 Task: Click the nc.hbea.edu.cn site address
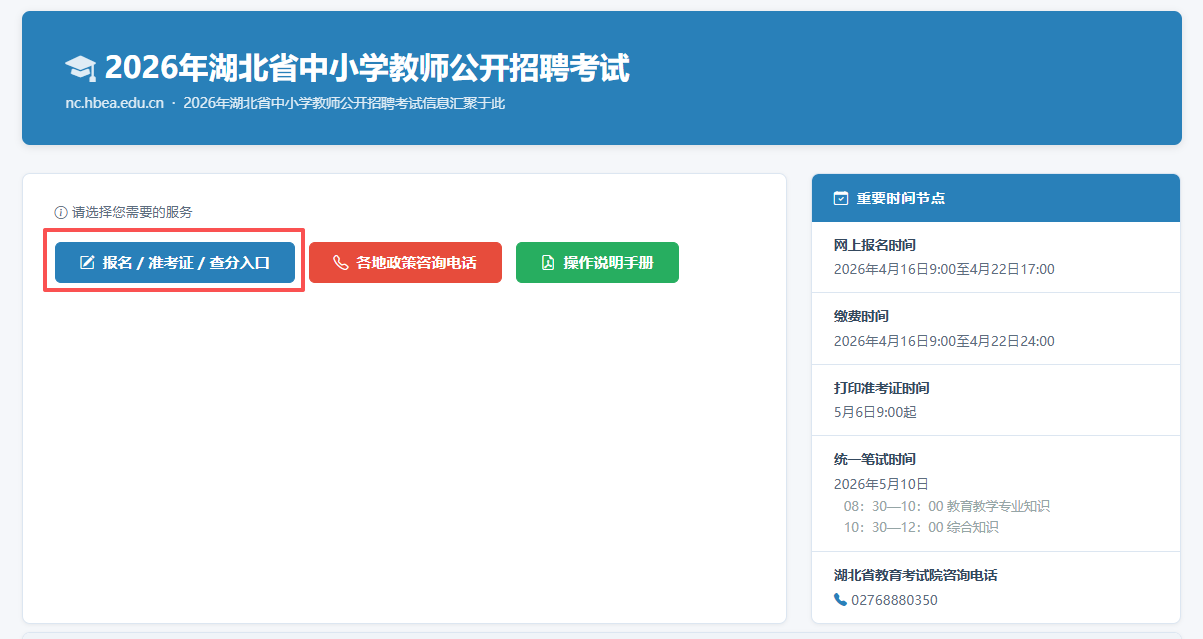tap(114, 103)
